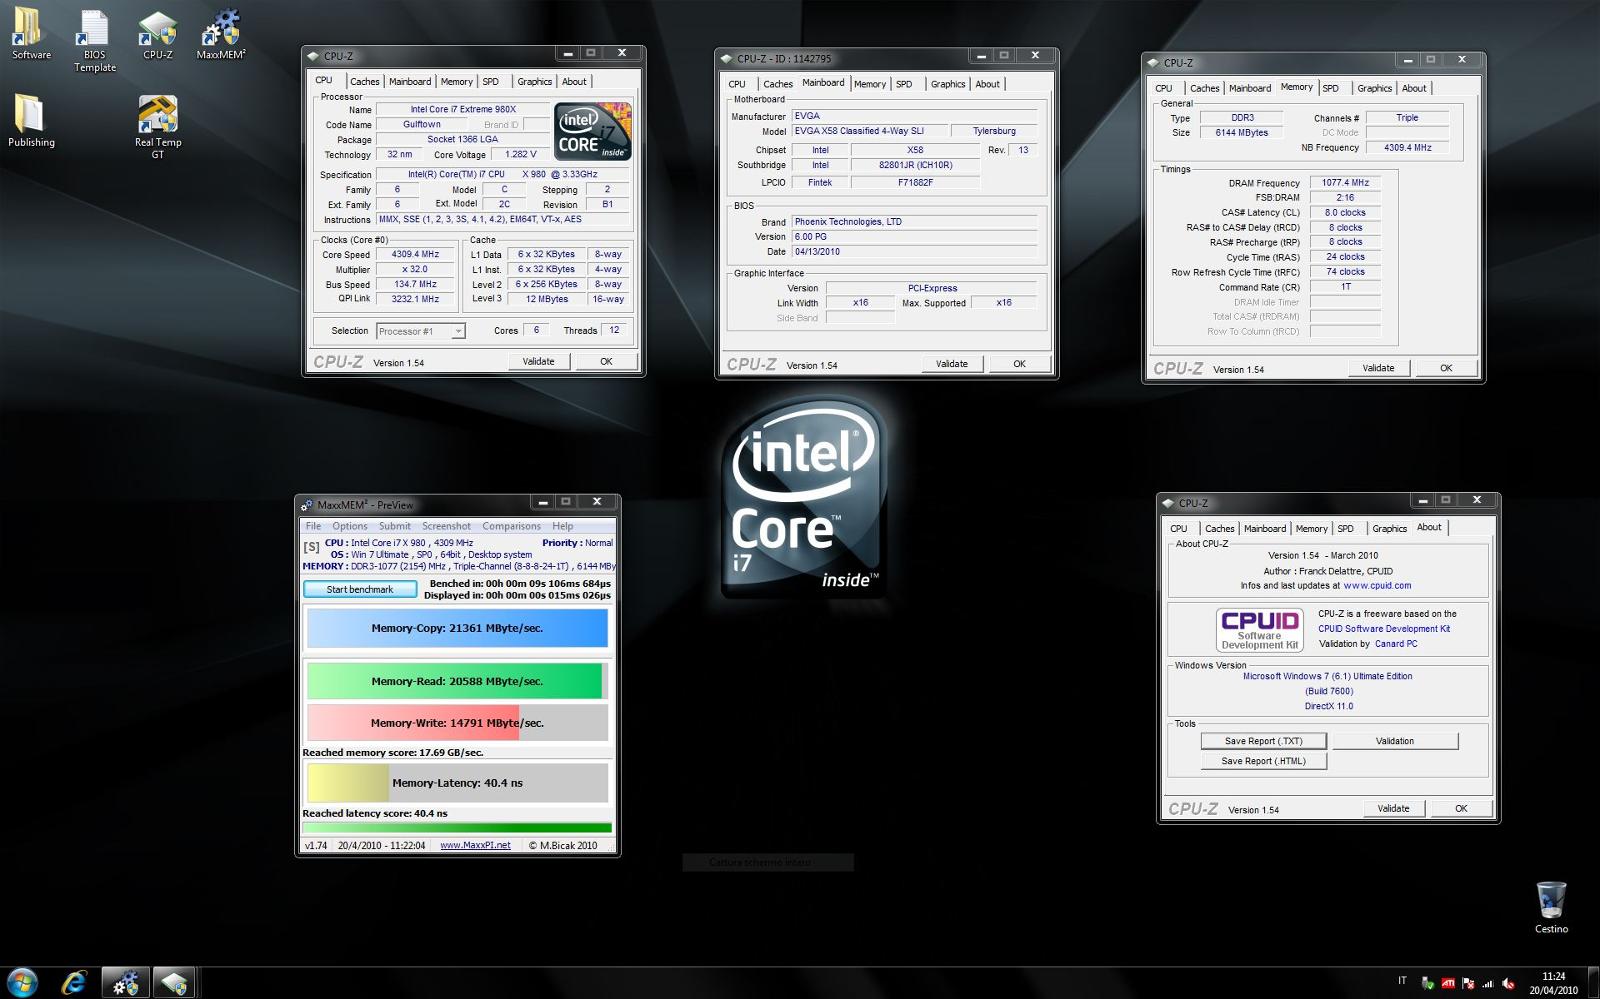Click the Intel Core i7 logo in CPU tab
Viewport: 1600px width, 999px height.
[x=592, y=131]
